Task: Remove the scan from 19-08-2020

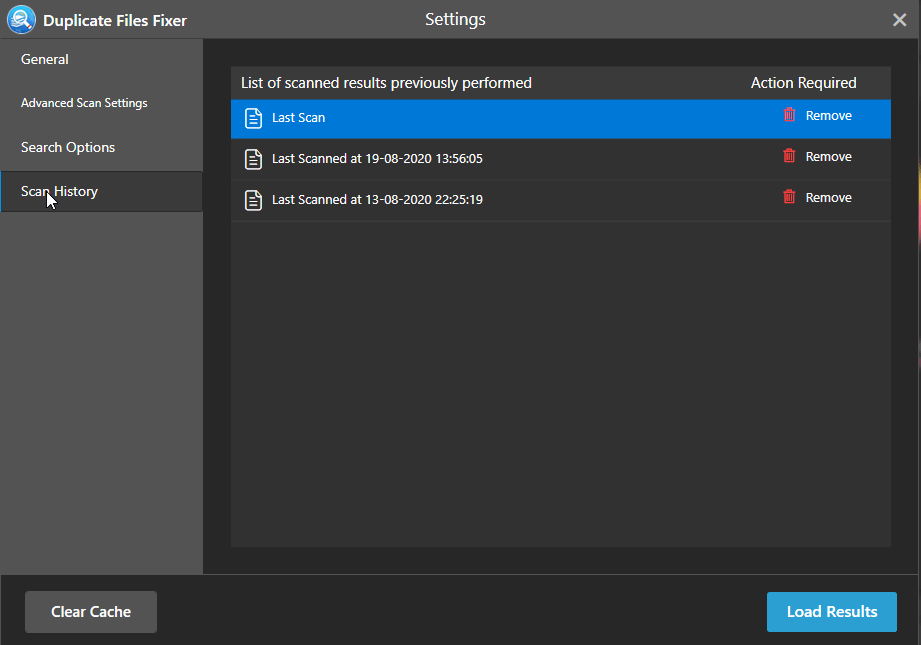Action: (x=828, y=157)
